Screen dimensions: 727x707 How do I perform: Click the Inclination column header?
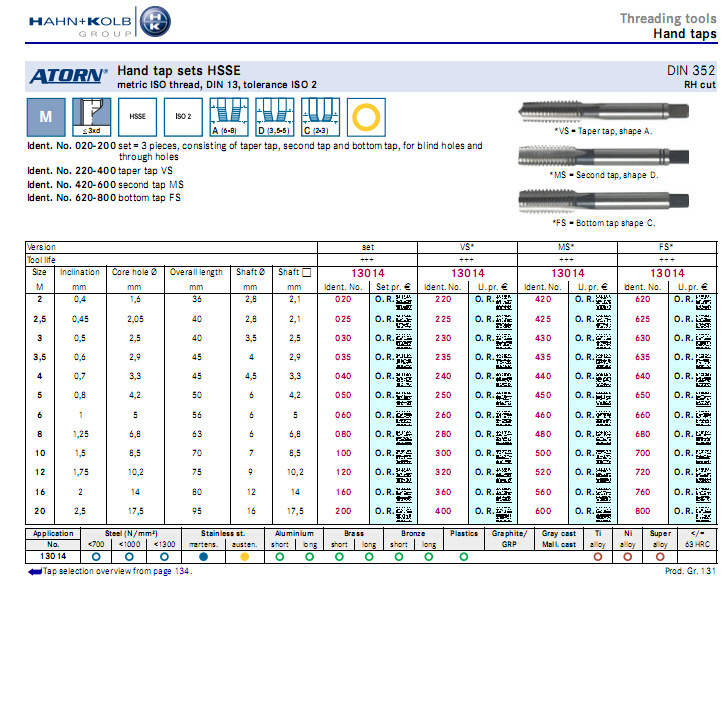pos(80,272)
